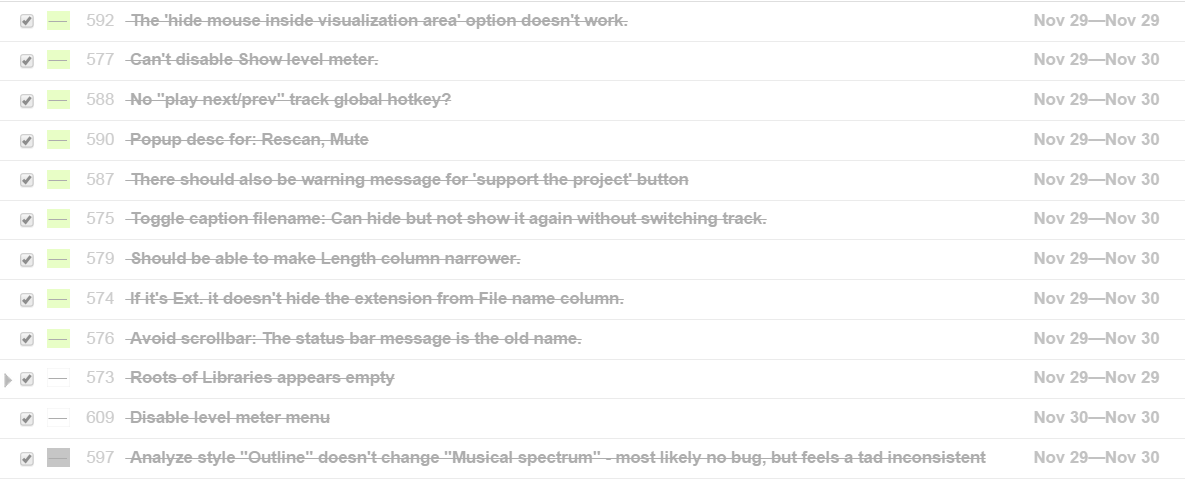Image resolution: width=1185 pixels, height=488 pixels.
Task: Click the white priority swatch for issue 573
Action: point(58,378)
